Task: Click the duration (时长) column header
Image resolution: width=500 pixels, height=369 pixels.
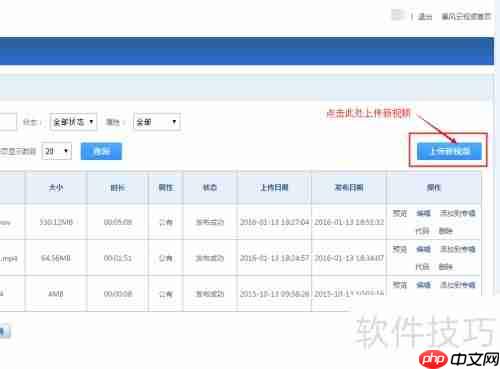Action: point(117,188)
